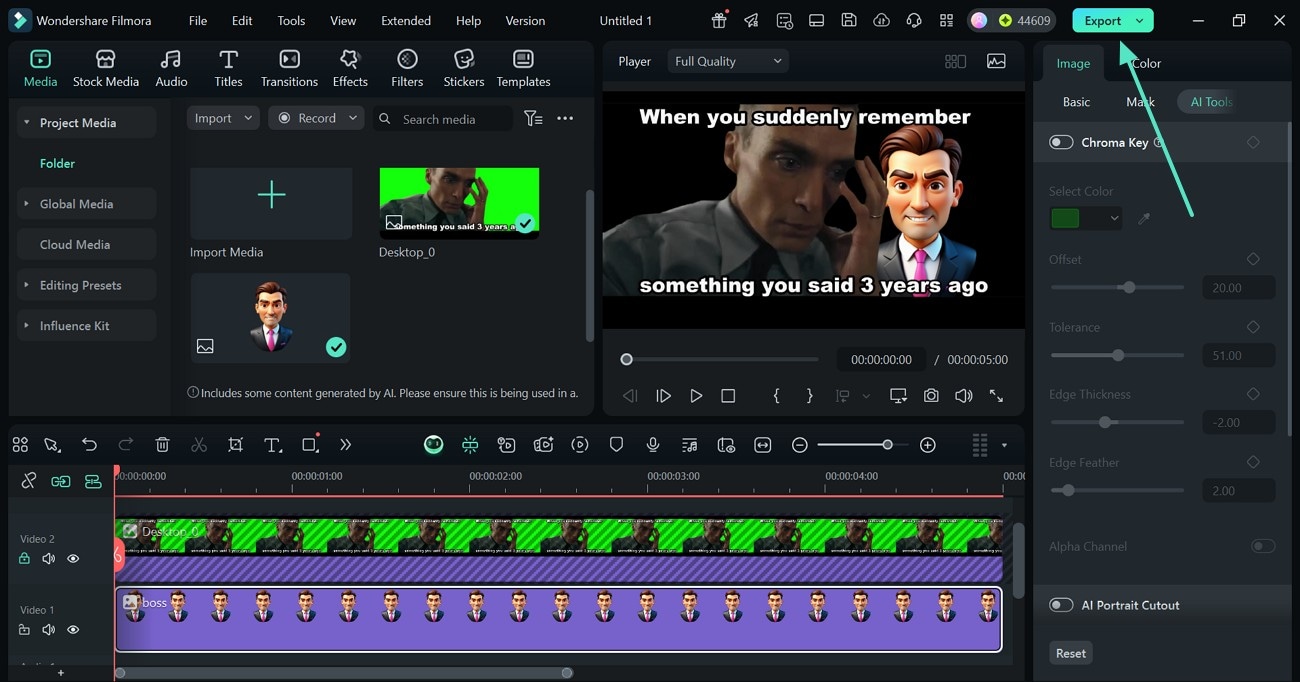Expand the Editing Presets tree

(x=26, y=285)
